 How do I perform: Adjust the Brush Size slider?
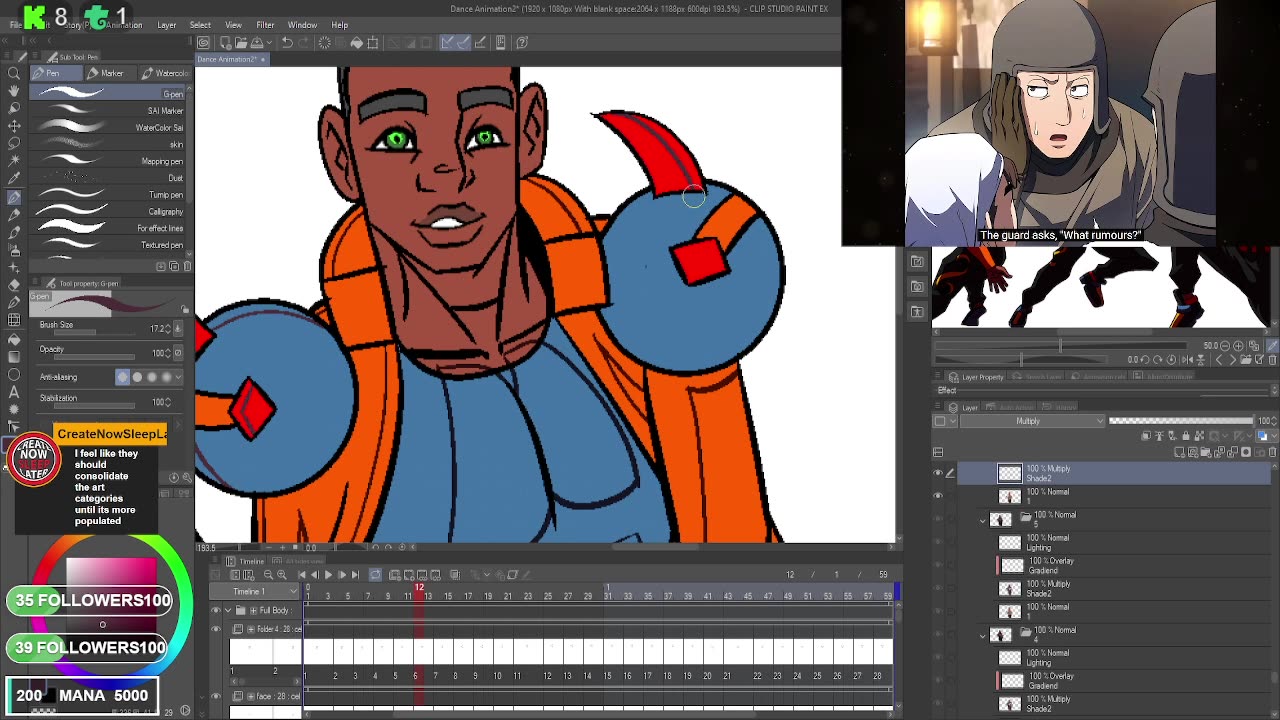click(x=95, y=332)
